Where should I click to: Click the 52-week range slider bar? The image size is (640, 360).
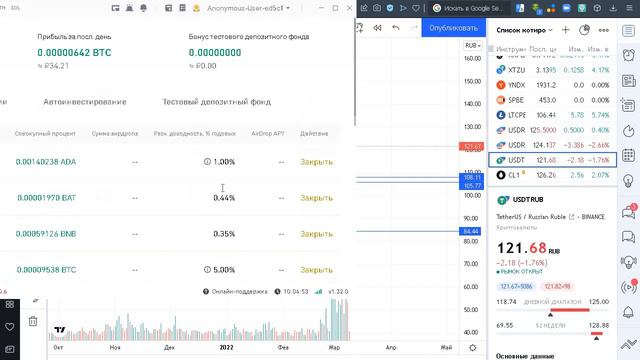coord(552,333)
